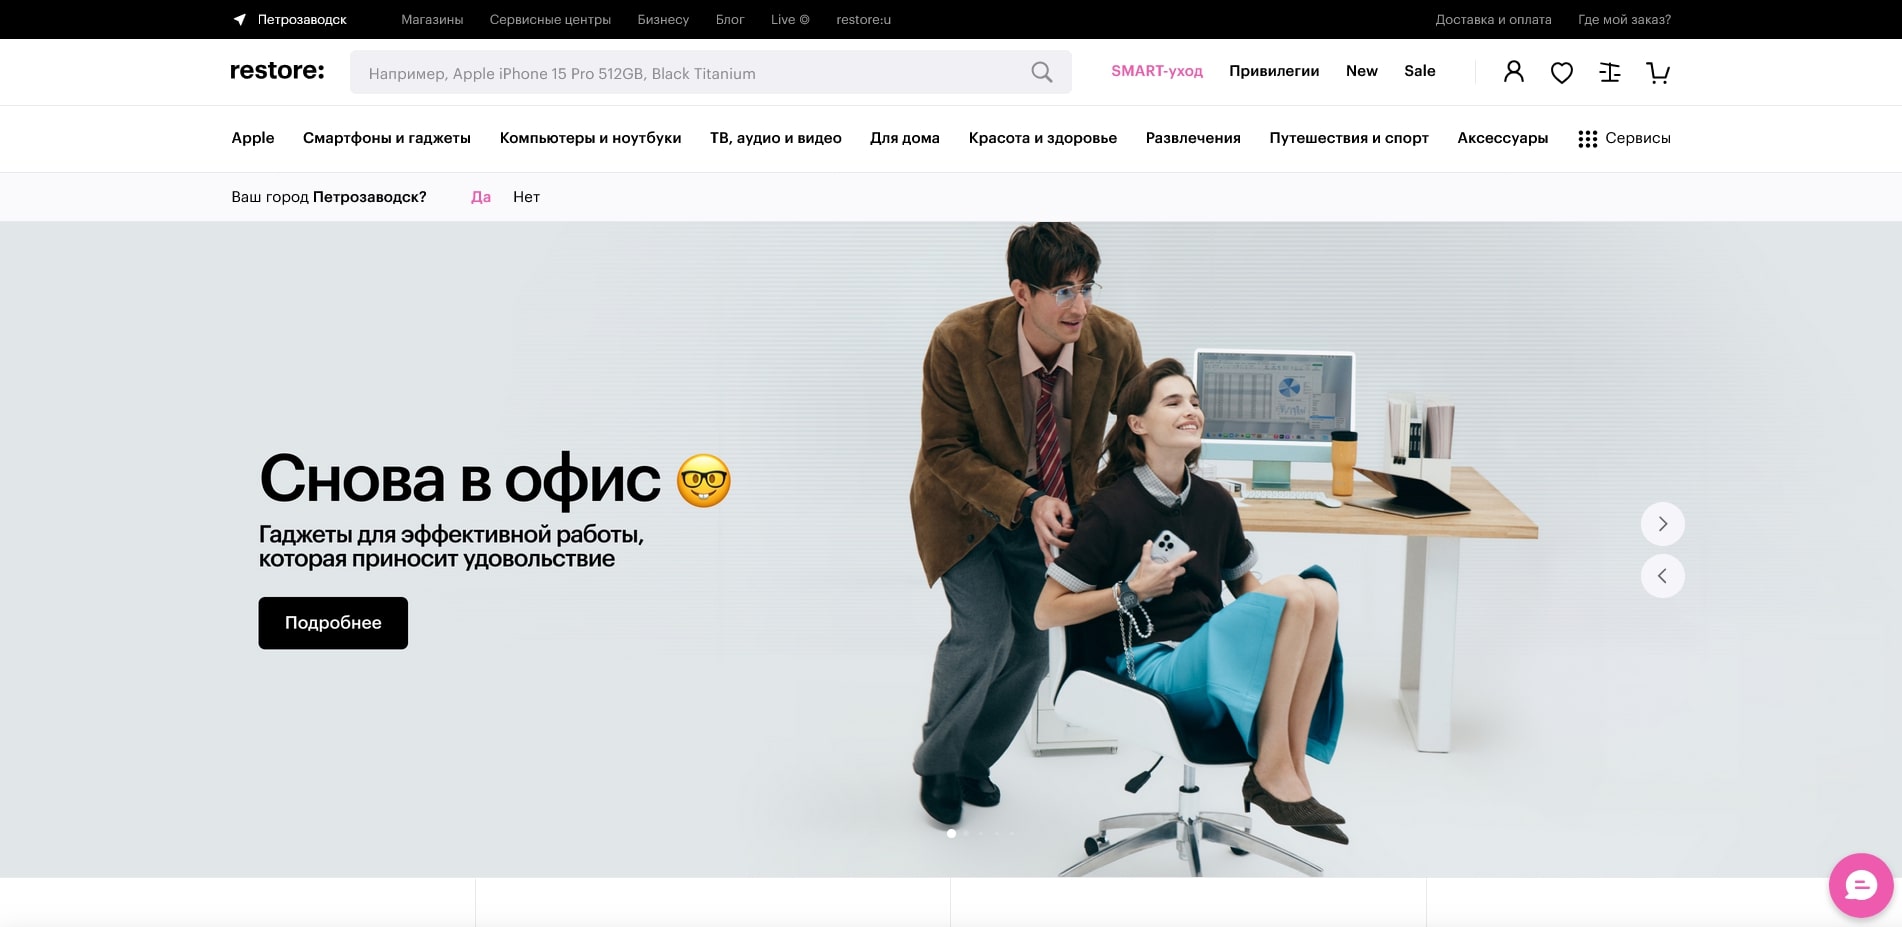Click the Петрозаводск location arrow icon

240,19
